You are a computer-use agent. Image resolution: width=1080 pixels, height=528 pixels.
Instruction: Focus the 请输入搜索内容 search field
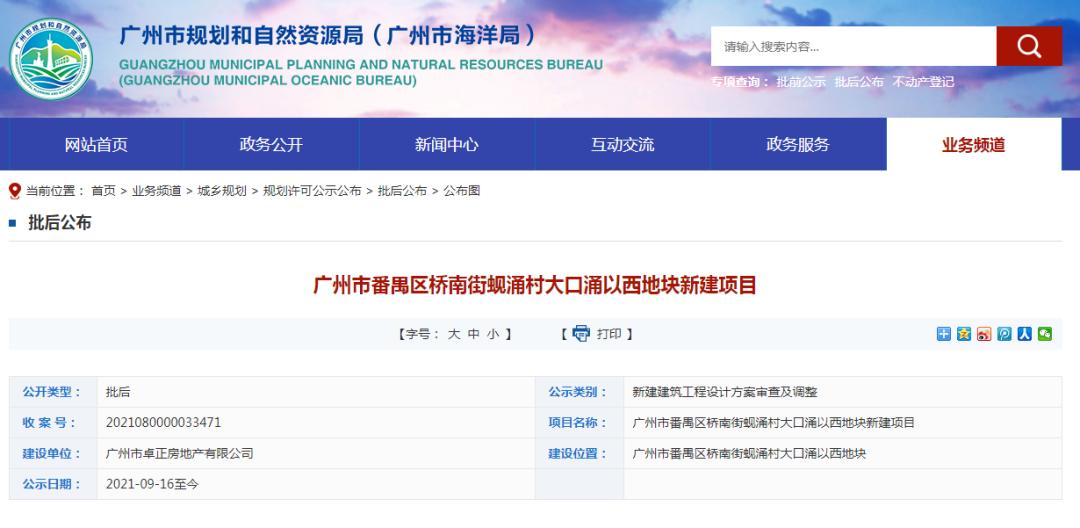[x=853, y=47]
